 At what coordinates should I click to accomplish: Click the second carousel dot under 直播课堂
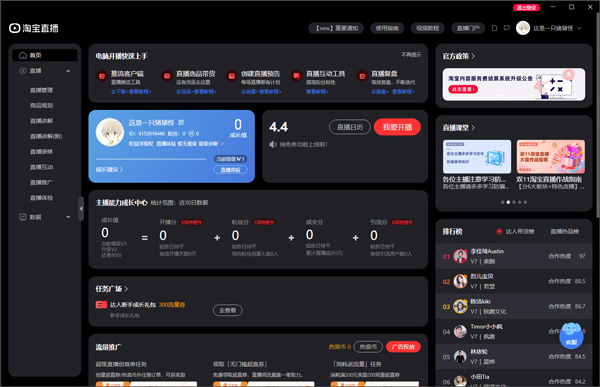tap(508, 202)
